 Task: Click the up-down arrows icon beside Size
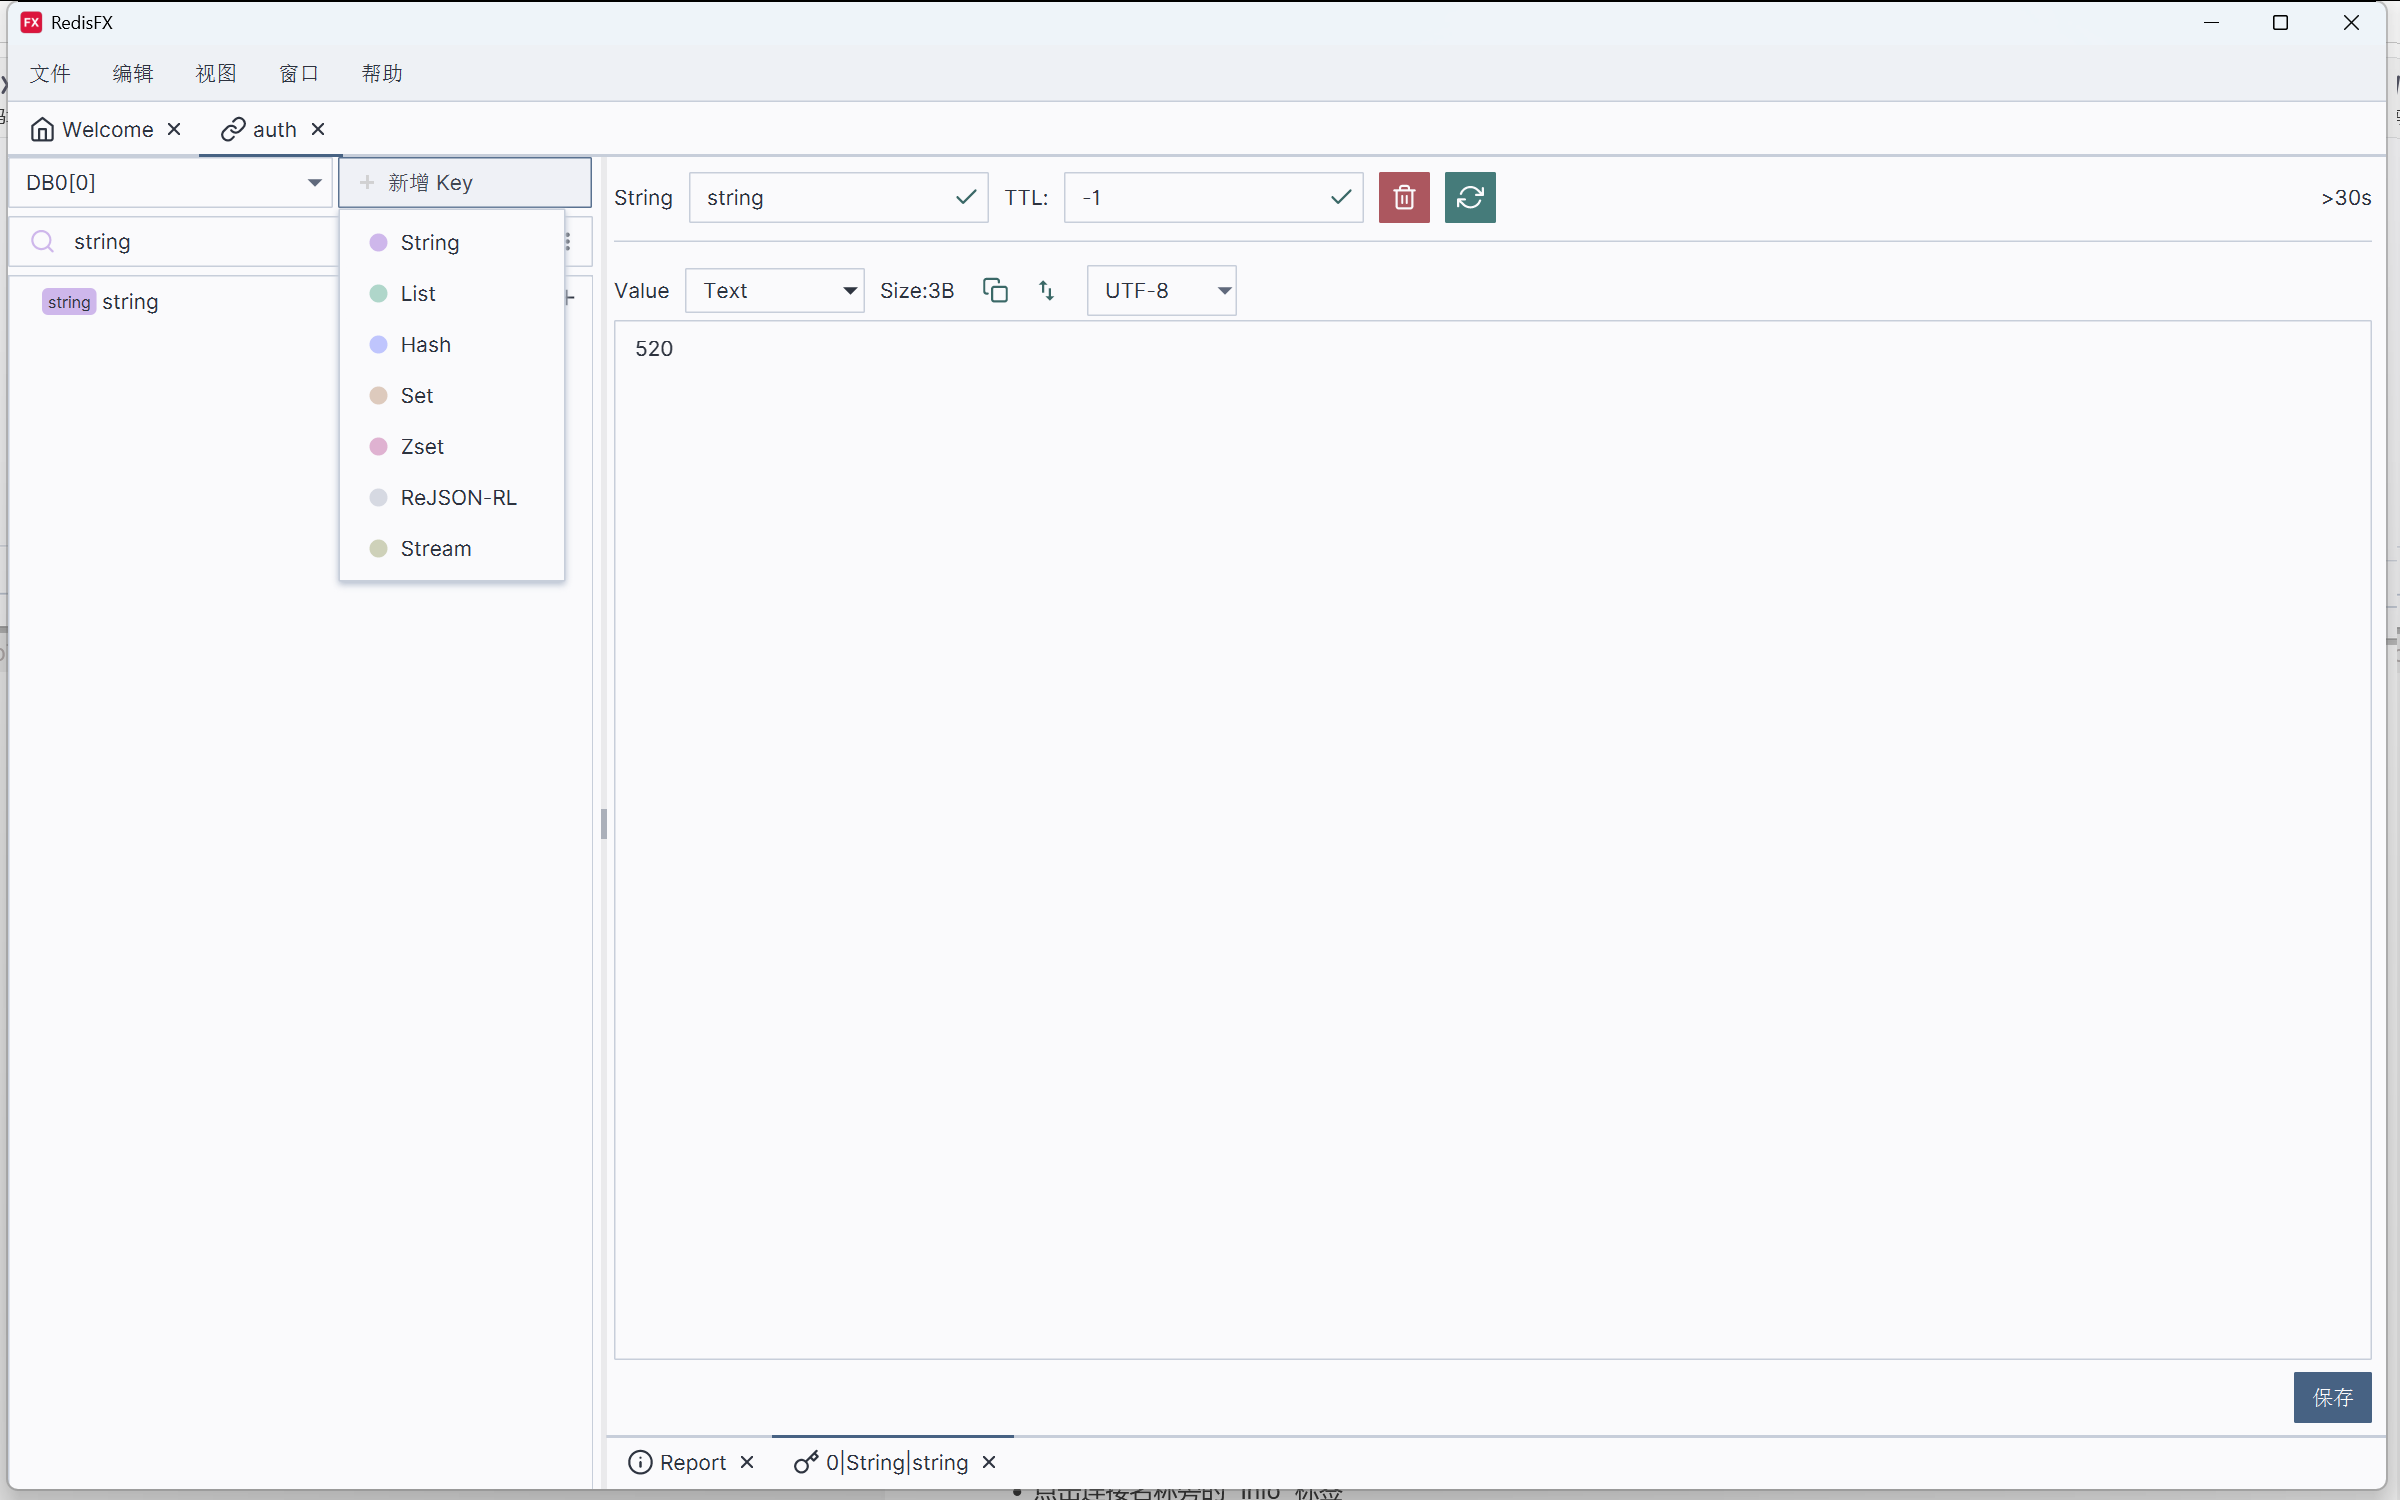(1046, 290)
